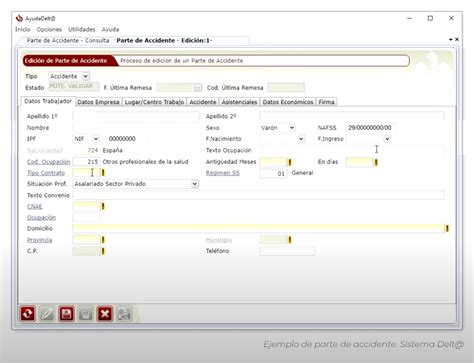Click the AyudaDelt@ application logo icon
Viewport: 474px width, 363px height.
coord(19,18)
